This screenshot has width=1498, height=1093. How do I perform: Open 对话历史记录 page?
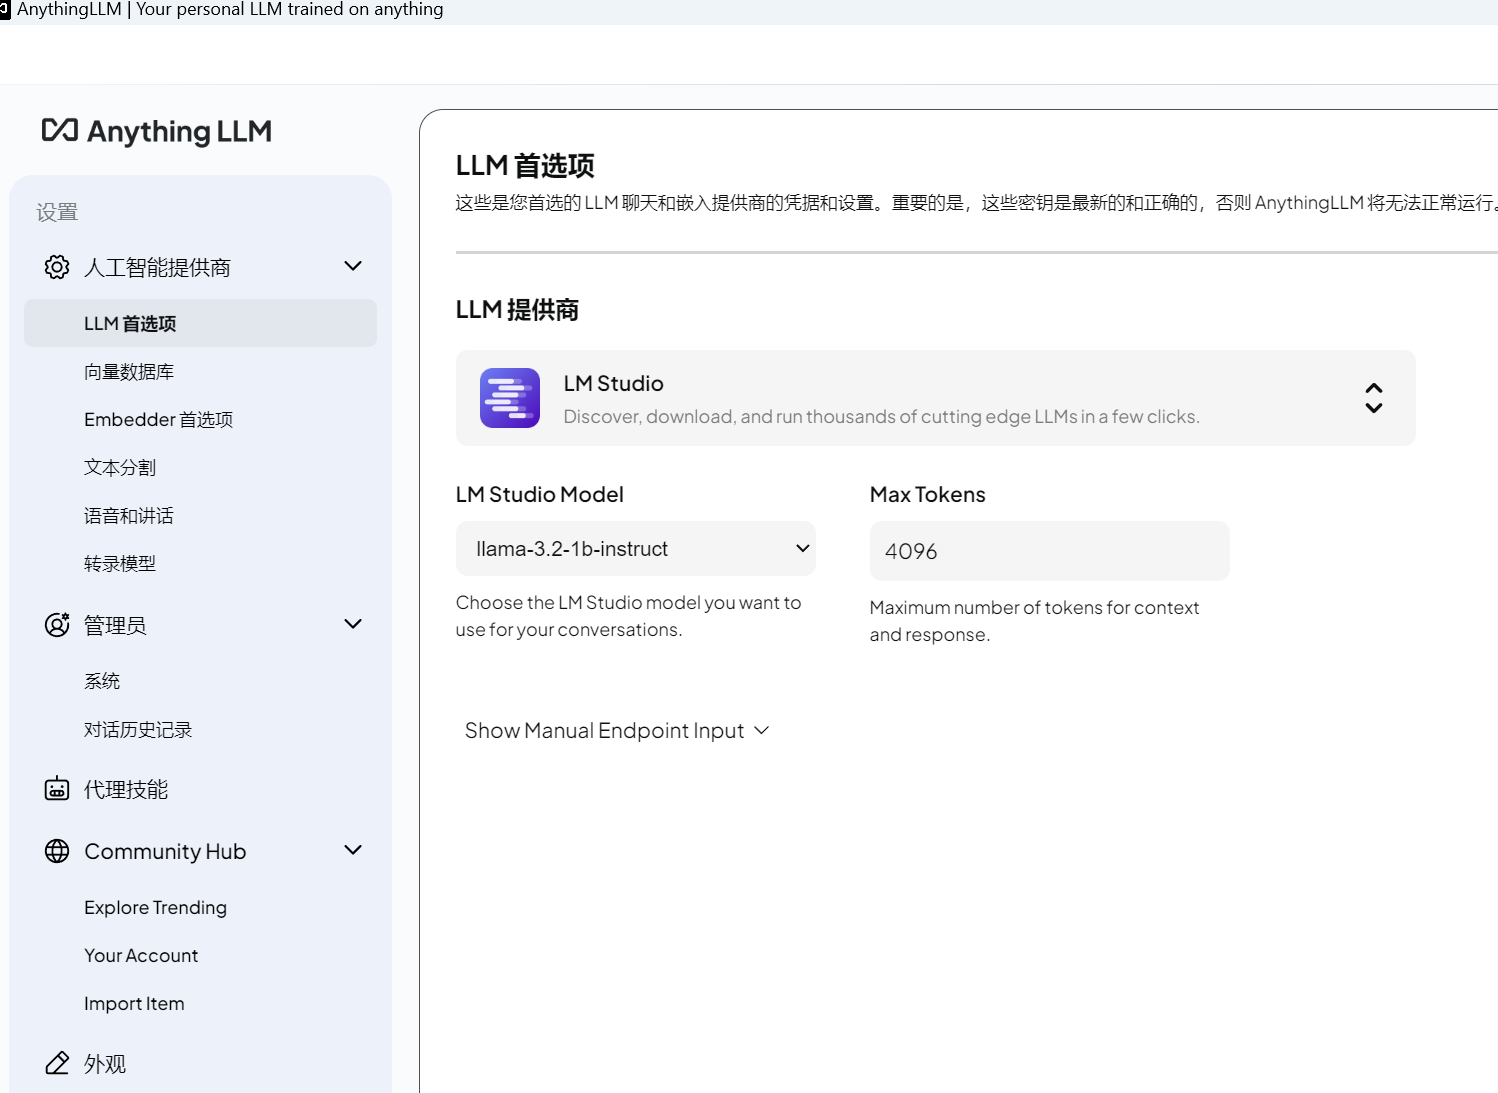tap(138, 730)
